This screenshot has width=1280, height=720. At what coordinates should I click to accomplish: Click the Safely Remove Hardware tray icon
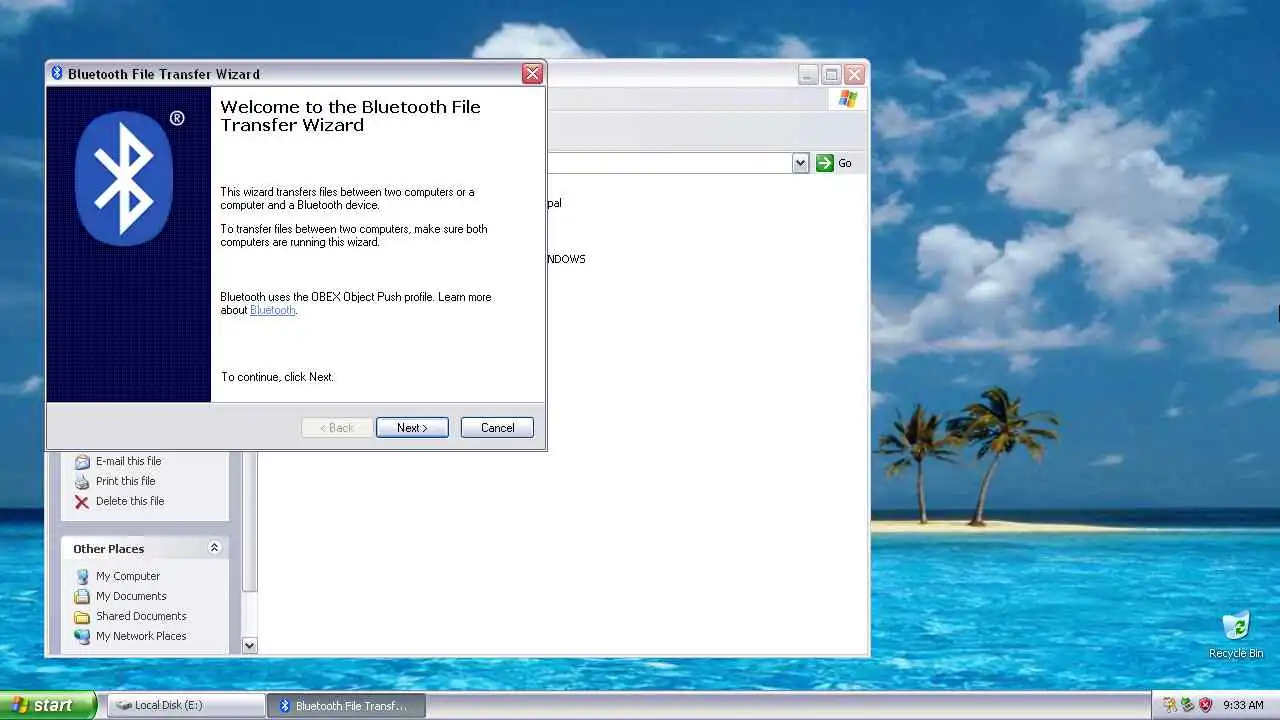[1187, 705]
